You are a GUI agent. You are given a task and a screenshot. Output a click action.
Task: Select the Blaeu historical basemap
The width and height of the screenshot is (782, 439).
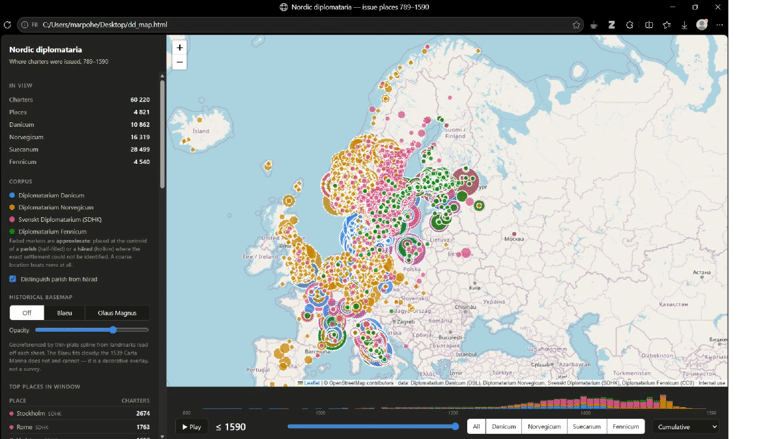pos(64,313)
